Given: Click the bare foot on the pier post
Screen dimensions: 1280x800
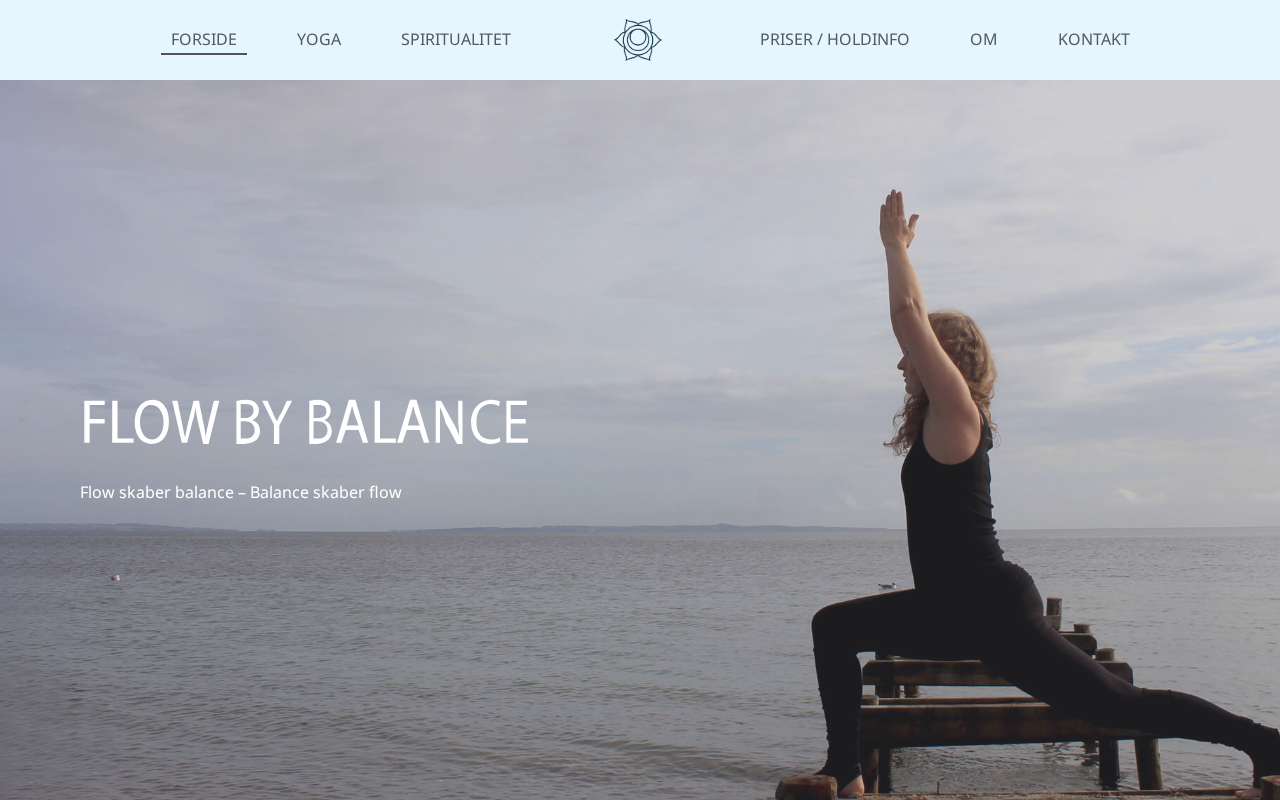Looking at the screenshot, I should tap(848, 786).
